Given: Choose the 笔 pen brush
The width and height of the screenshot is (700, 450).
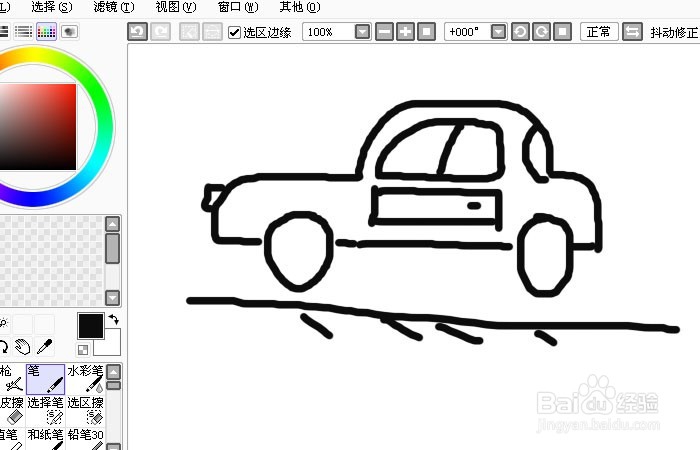Looking at the screenshot, I should [x=46, y=379].
